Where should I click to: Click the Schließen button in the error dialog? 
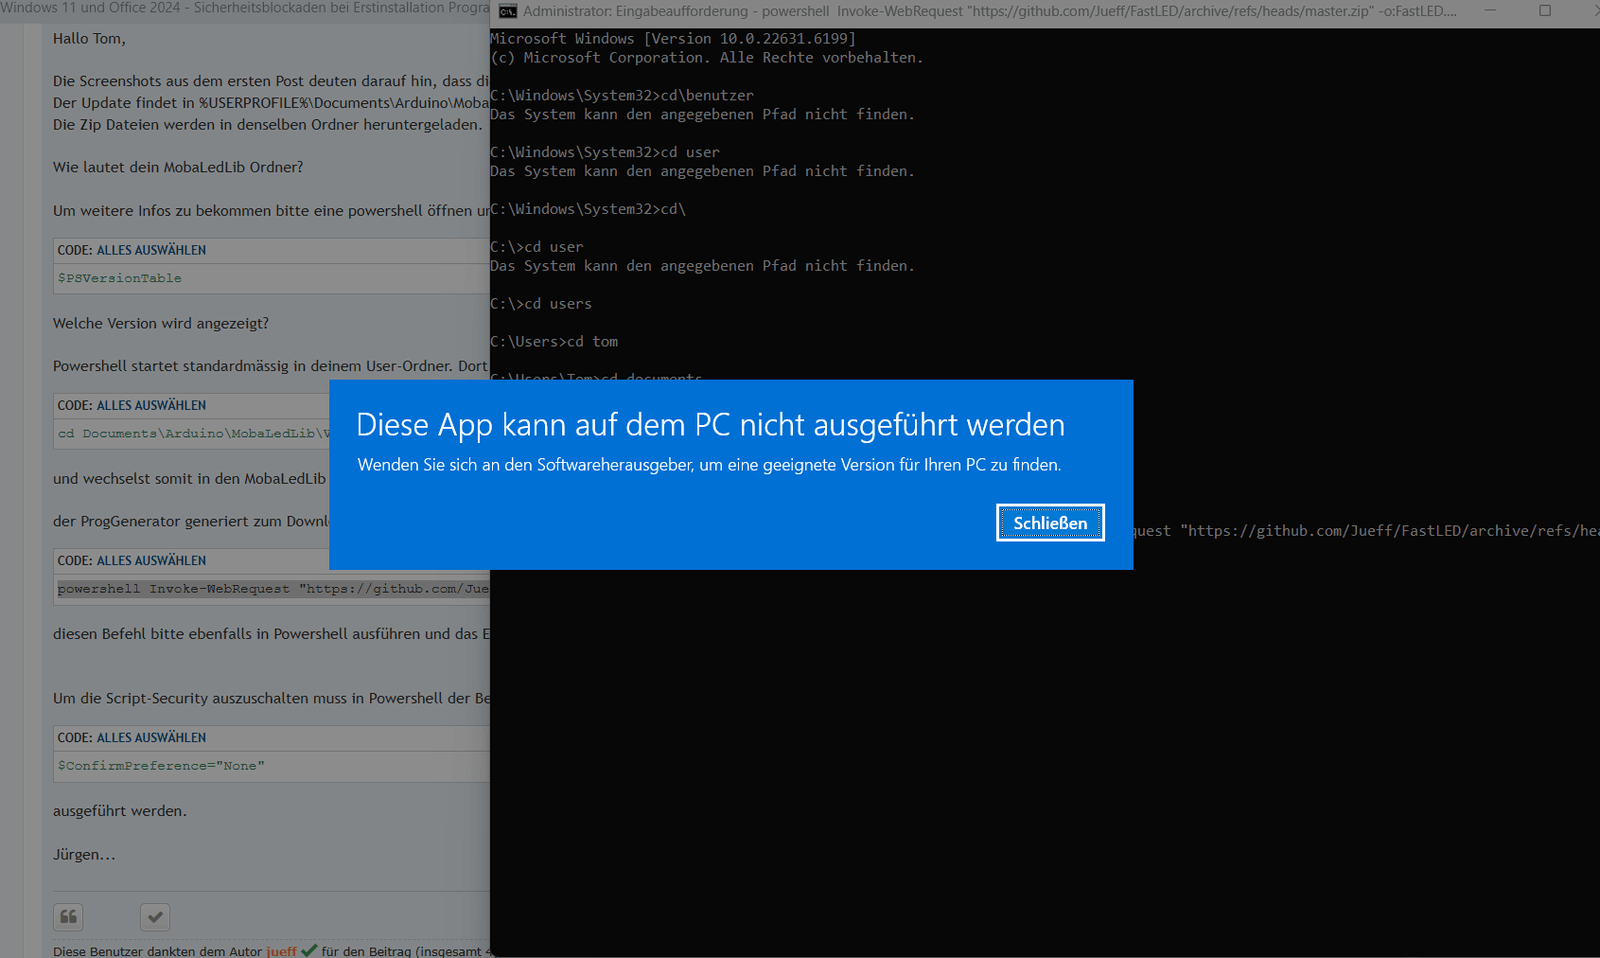click(x=1050, y=523)
